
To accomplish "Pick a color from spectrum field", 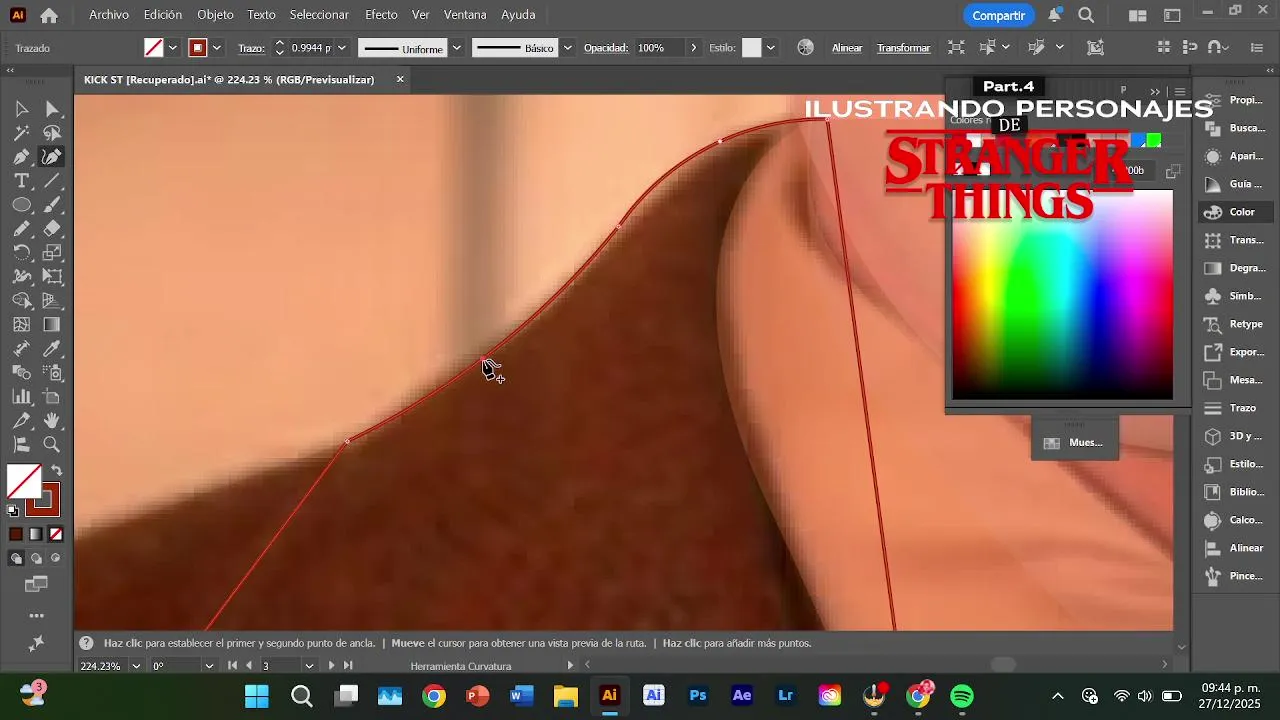I will point(1062,294).
